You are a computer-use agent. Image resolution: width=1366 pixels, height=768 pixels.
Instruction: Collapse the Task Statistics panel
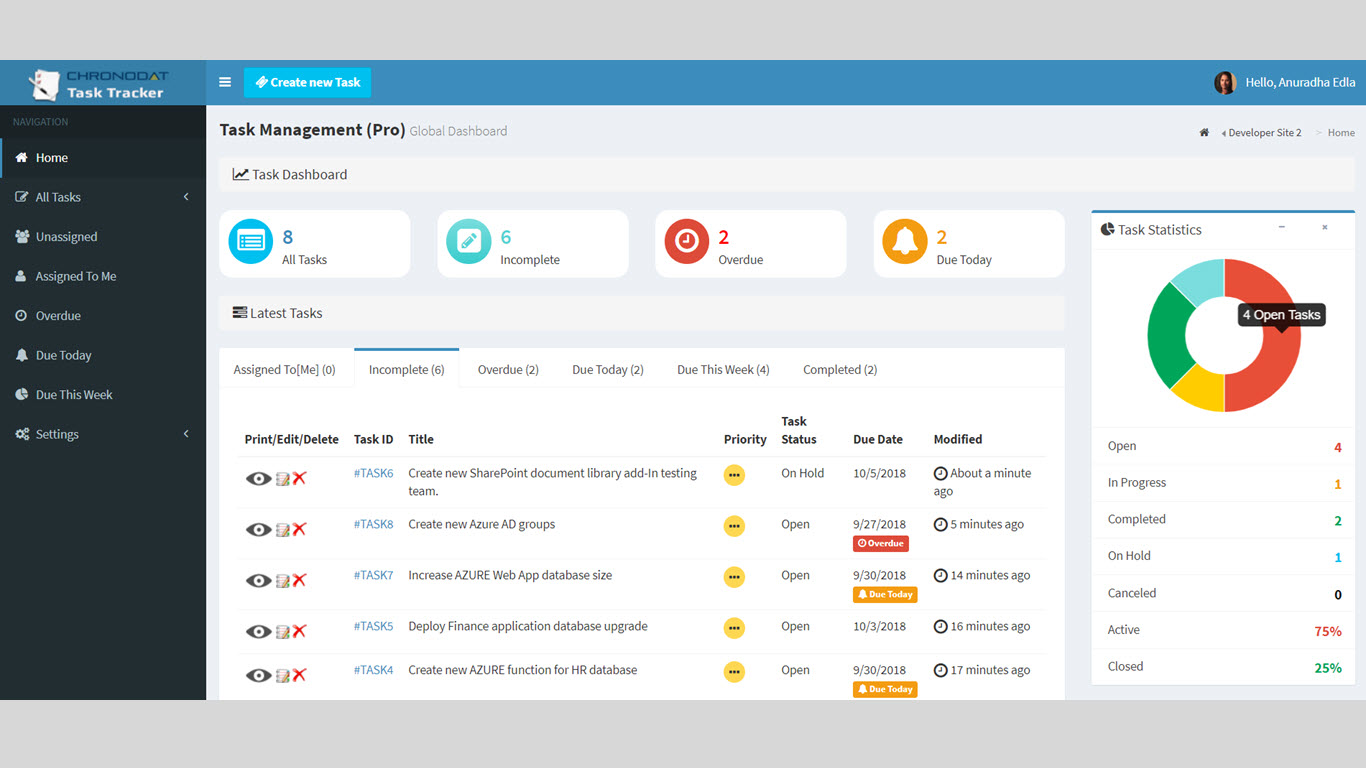tap(1281, 229)
